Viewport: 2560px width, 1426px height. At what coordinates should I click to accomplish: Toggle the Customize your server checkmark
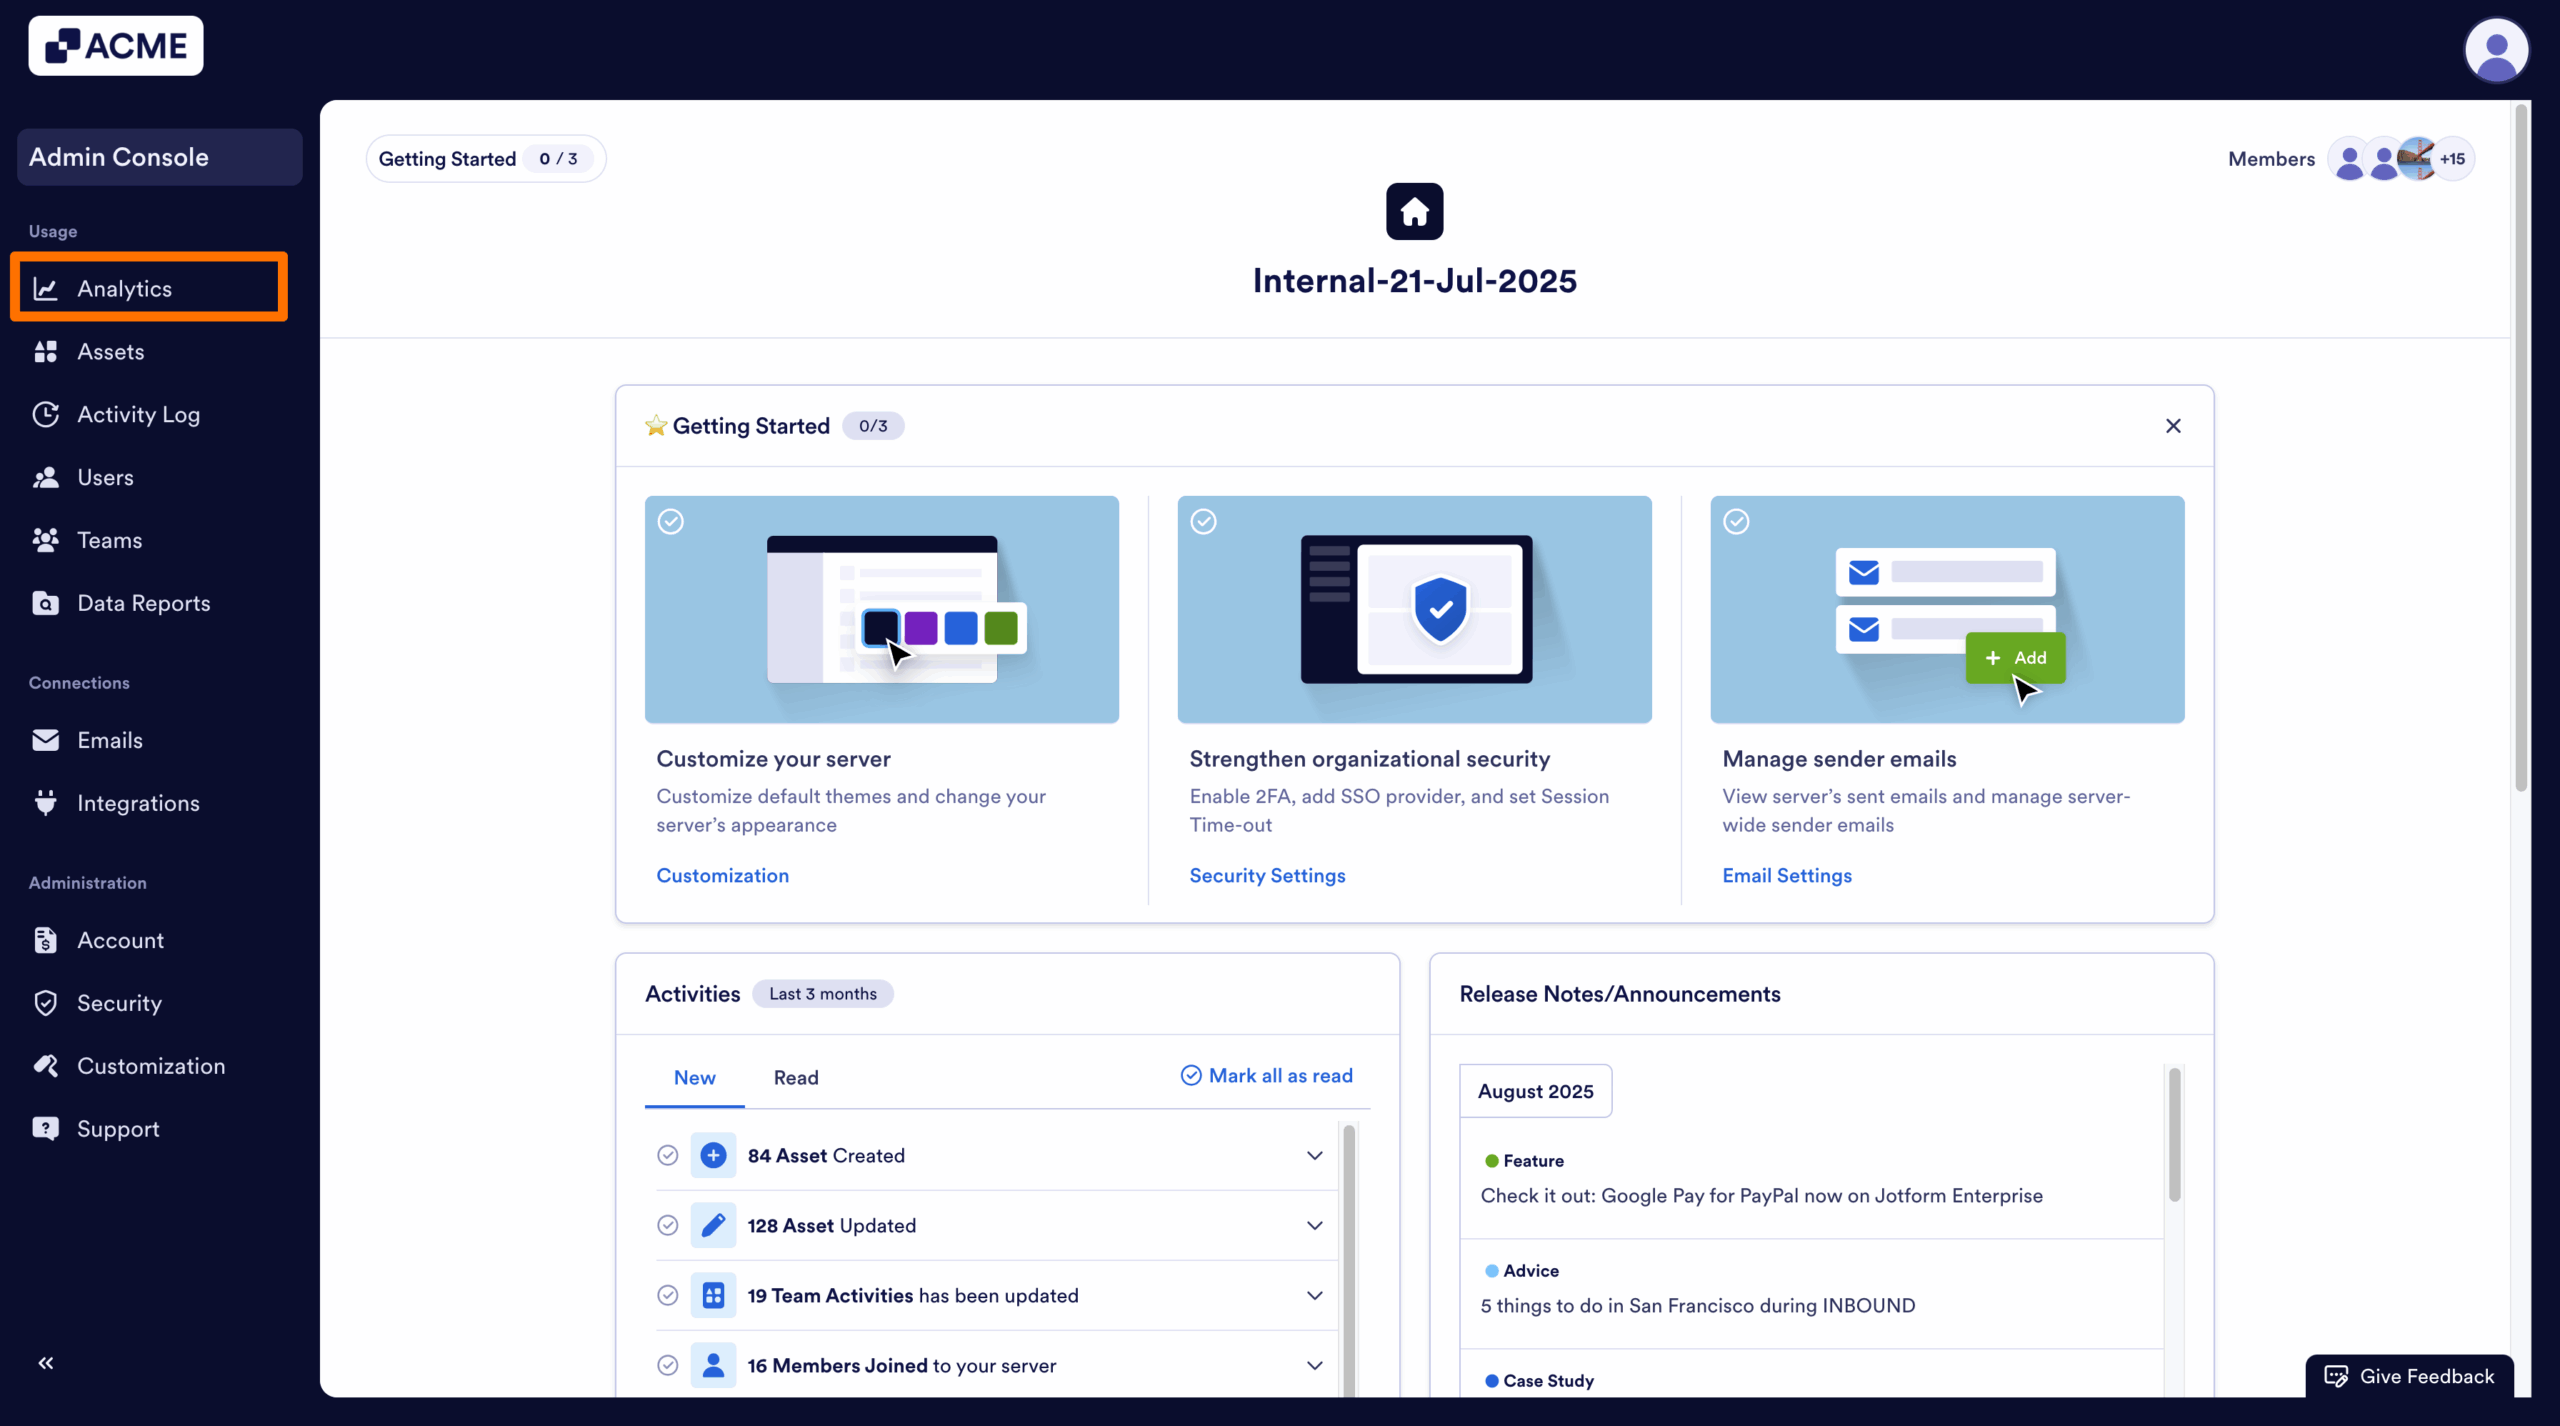[x=671, y=522]
